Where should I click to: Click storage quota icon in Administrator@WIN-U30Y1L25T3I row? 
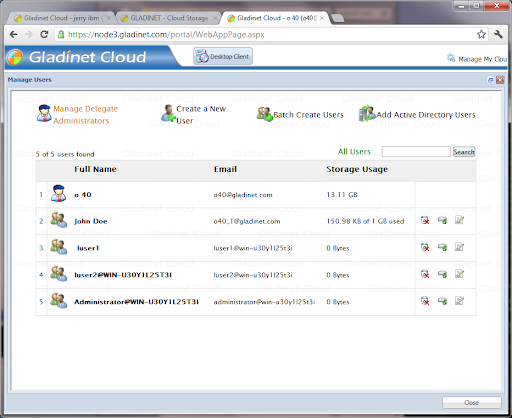click(x=442, y=301)
